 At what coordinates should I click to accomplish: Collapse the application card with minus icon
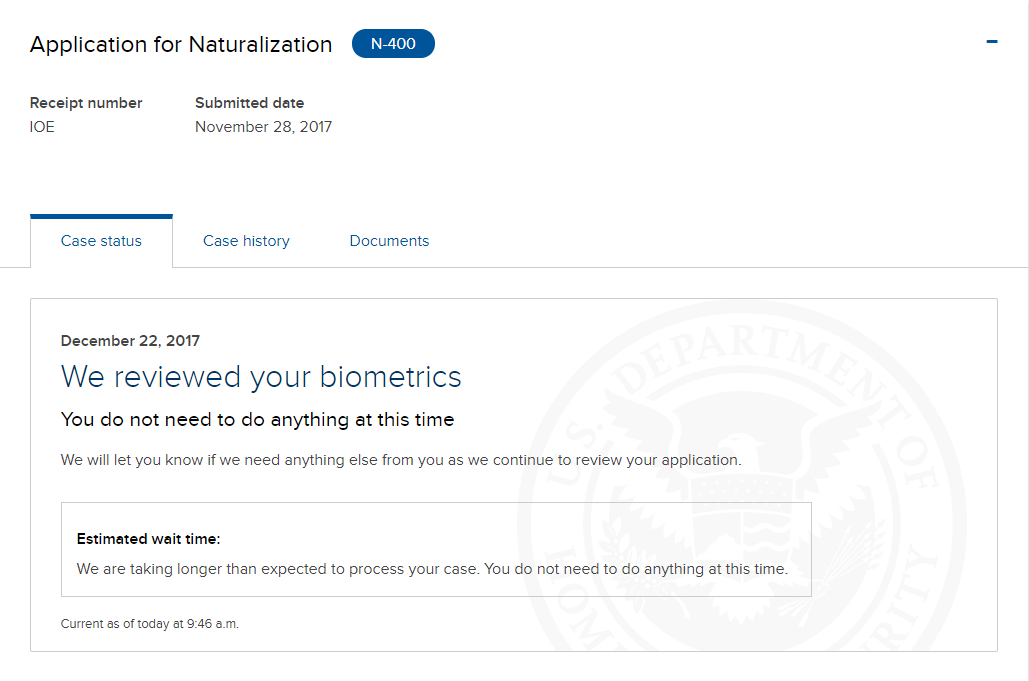pos(992,42)
